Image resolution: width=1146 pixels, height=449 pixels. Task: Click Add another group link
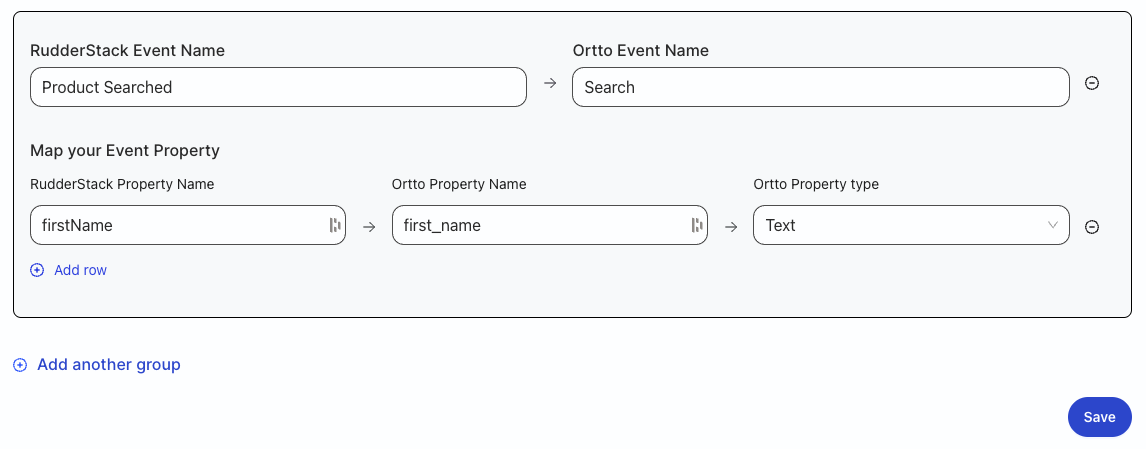coord(109,364)
